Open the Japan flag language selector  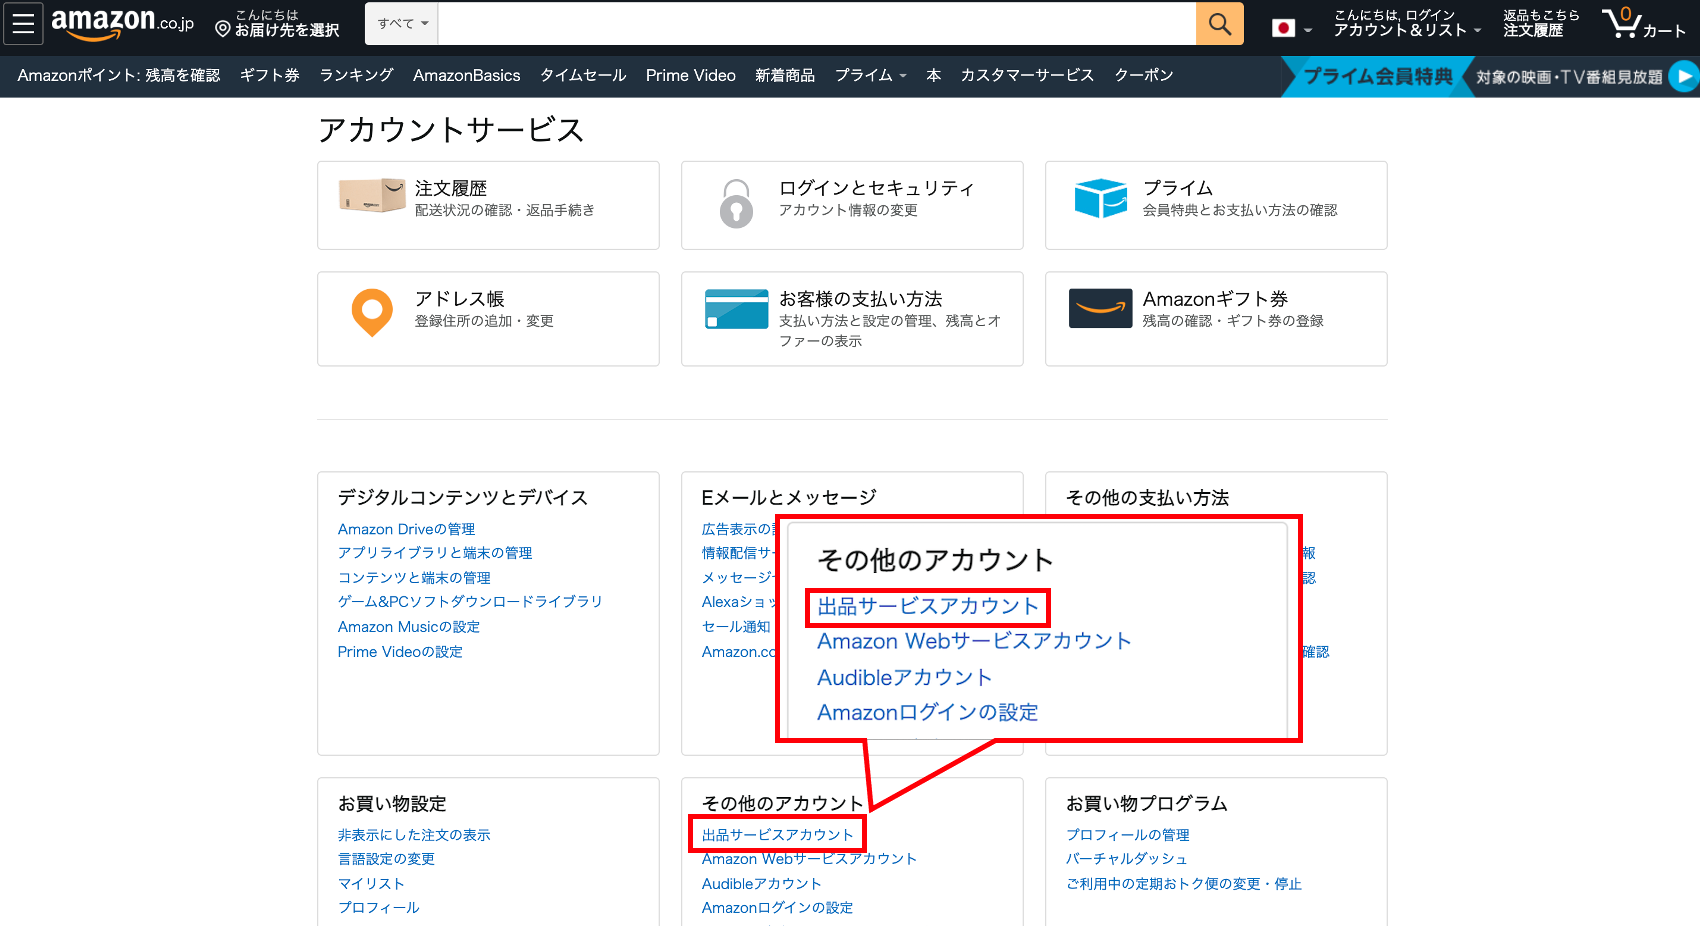(x=1291, y=28)
